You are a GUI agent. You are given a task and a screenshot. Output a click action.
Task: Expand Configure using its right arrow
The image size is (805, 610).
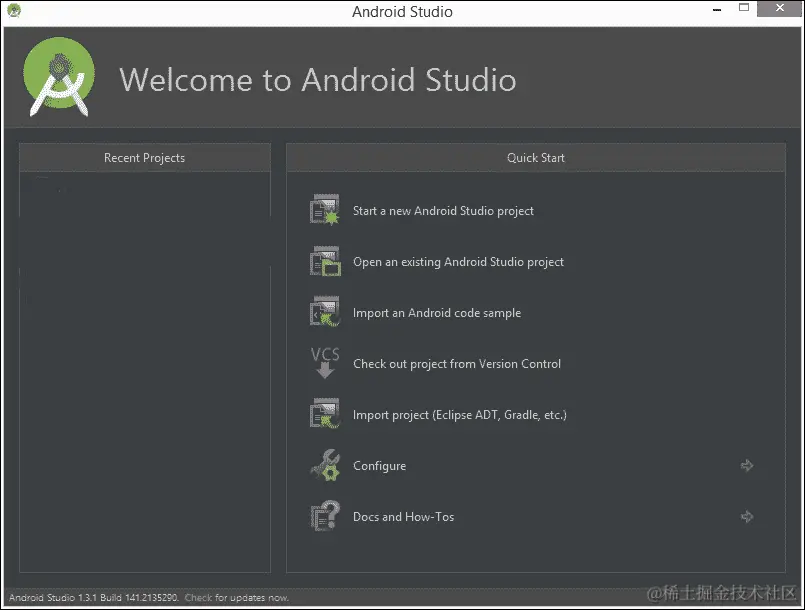coord(746,465)
